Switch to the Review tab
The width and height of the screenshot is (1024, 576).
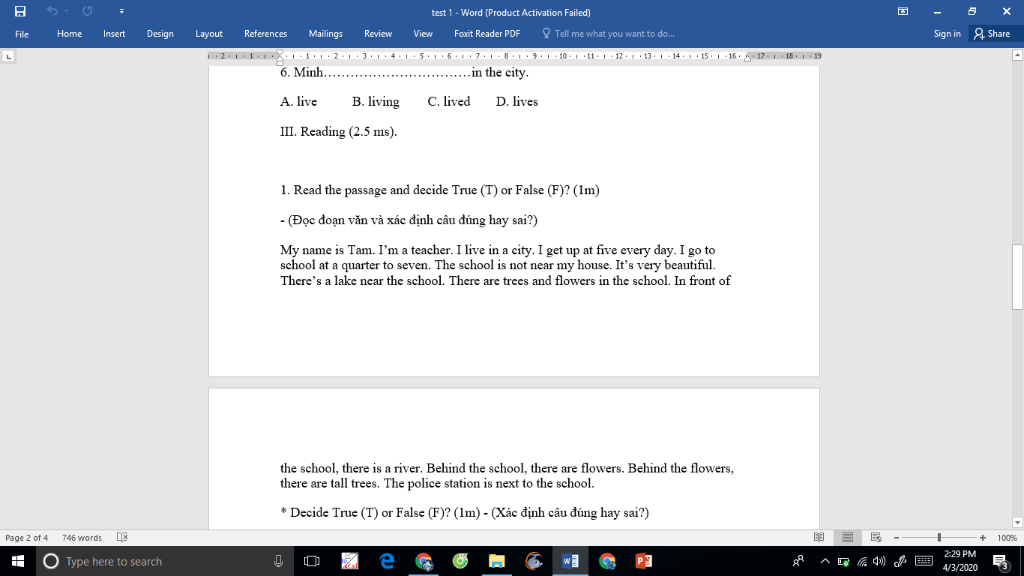377,34
